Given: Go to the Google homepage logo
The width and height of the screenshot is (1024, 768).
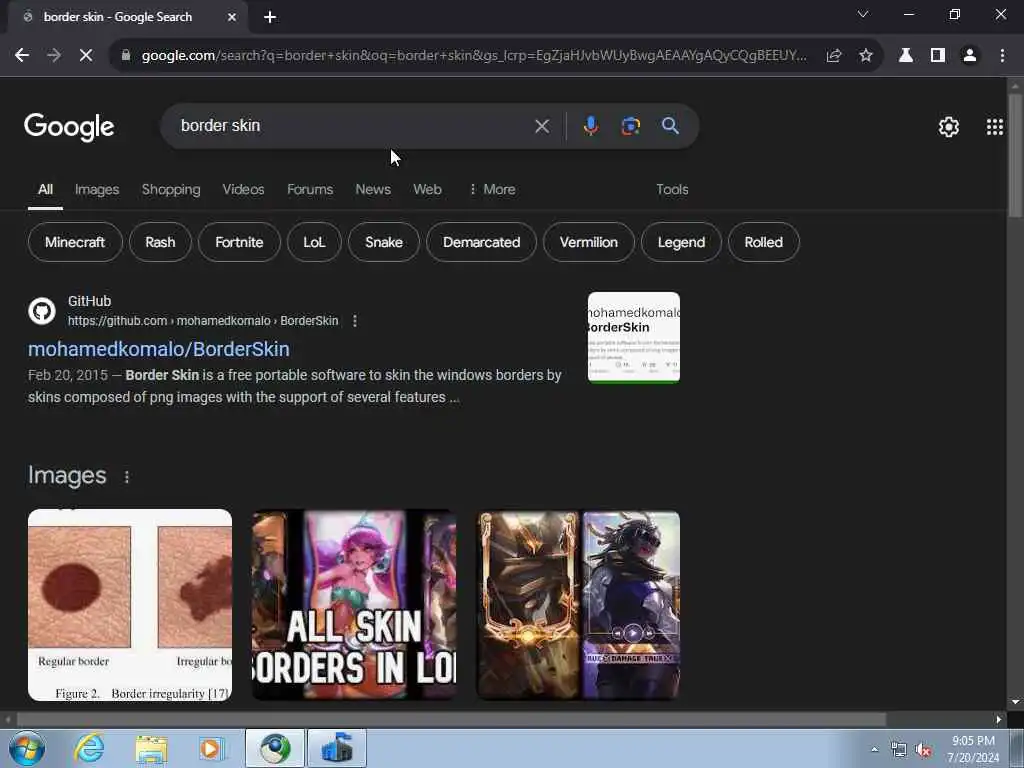Looking at the screenshot, I should pos(69,127).
